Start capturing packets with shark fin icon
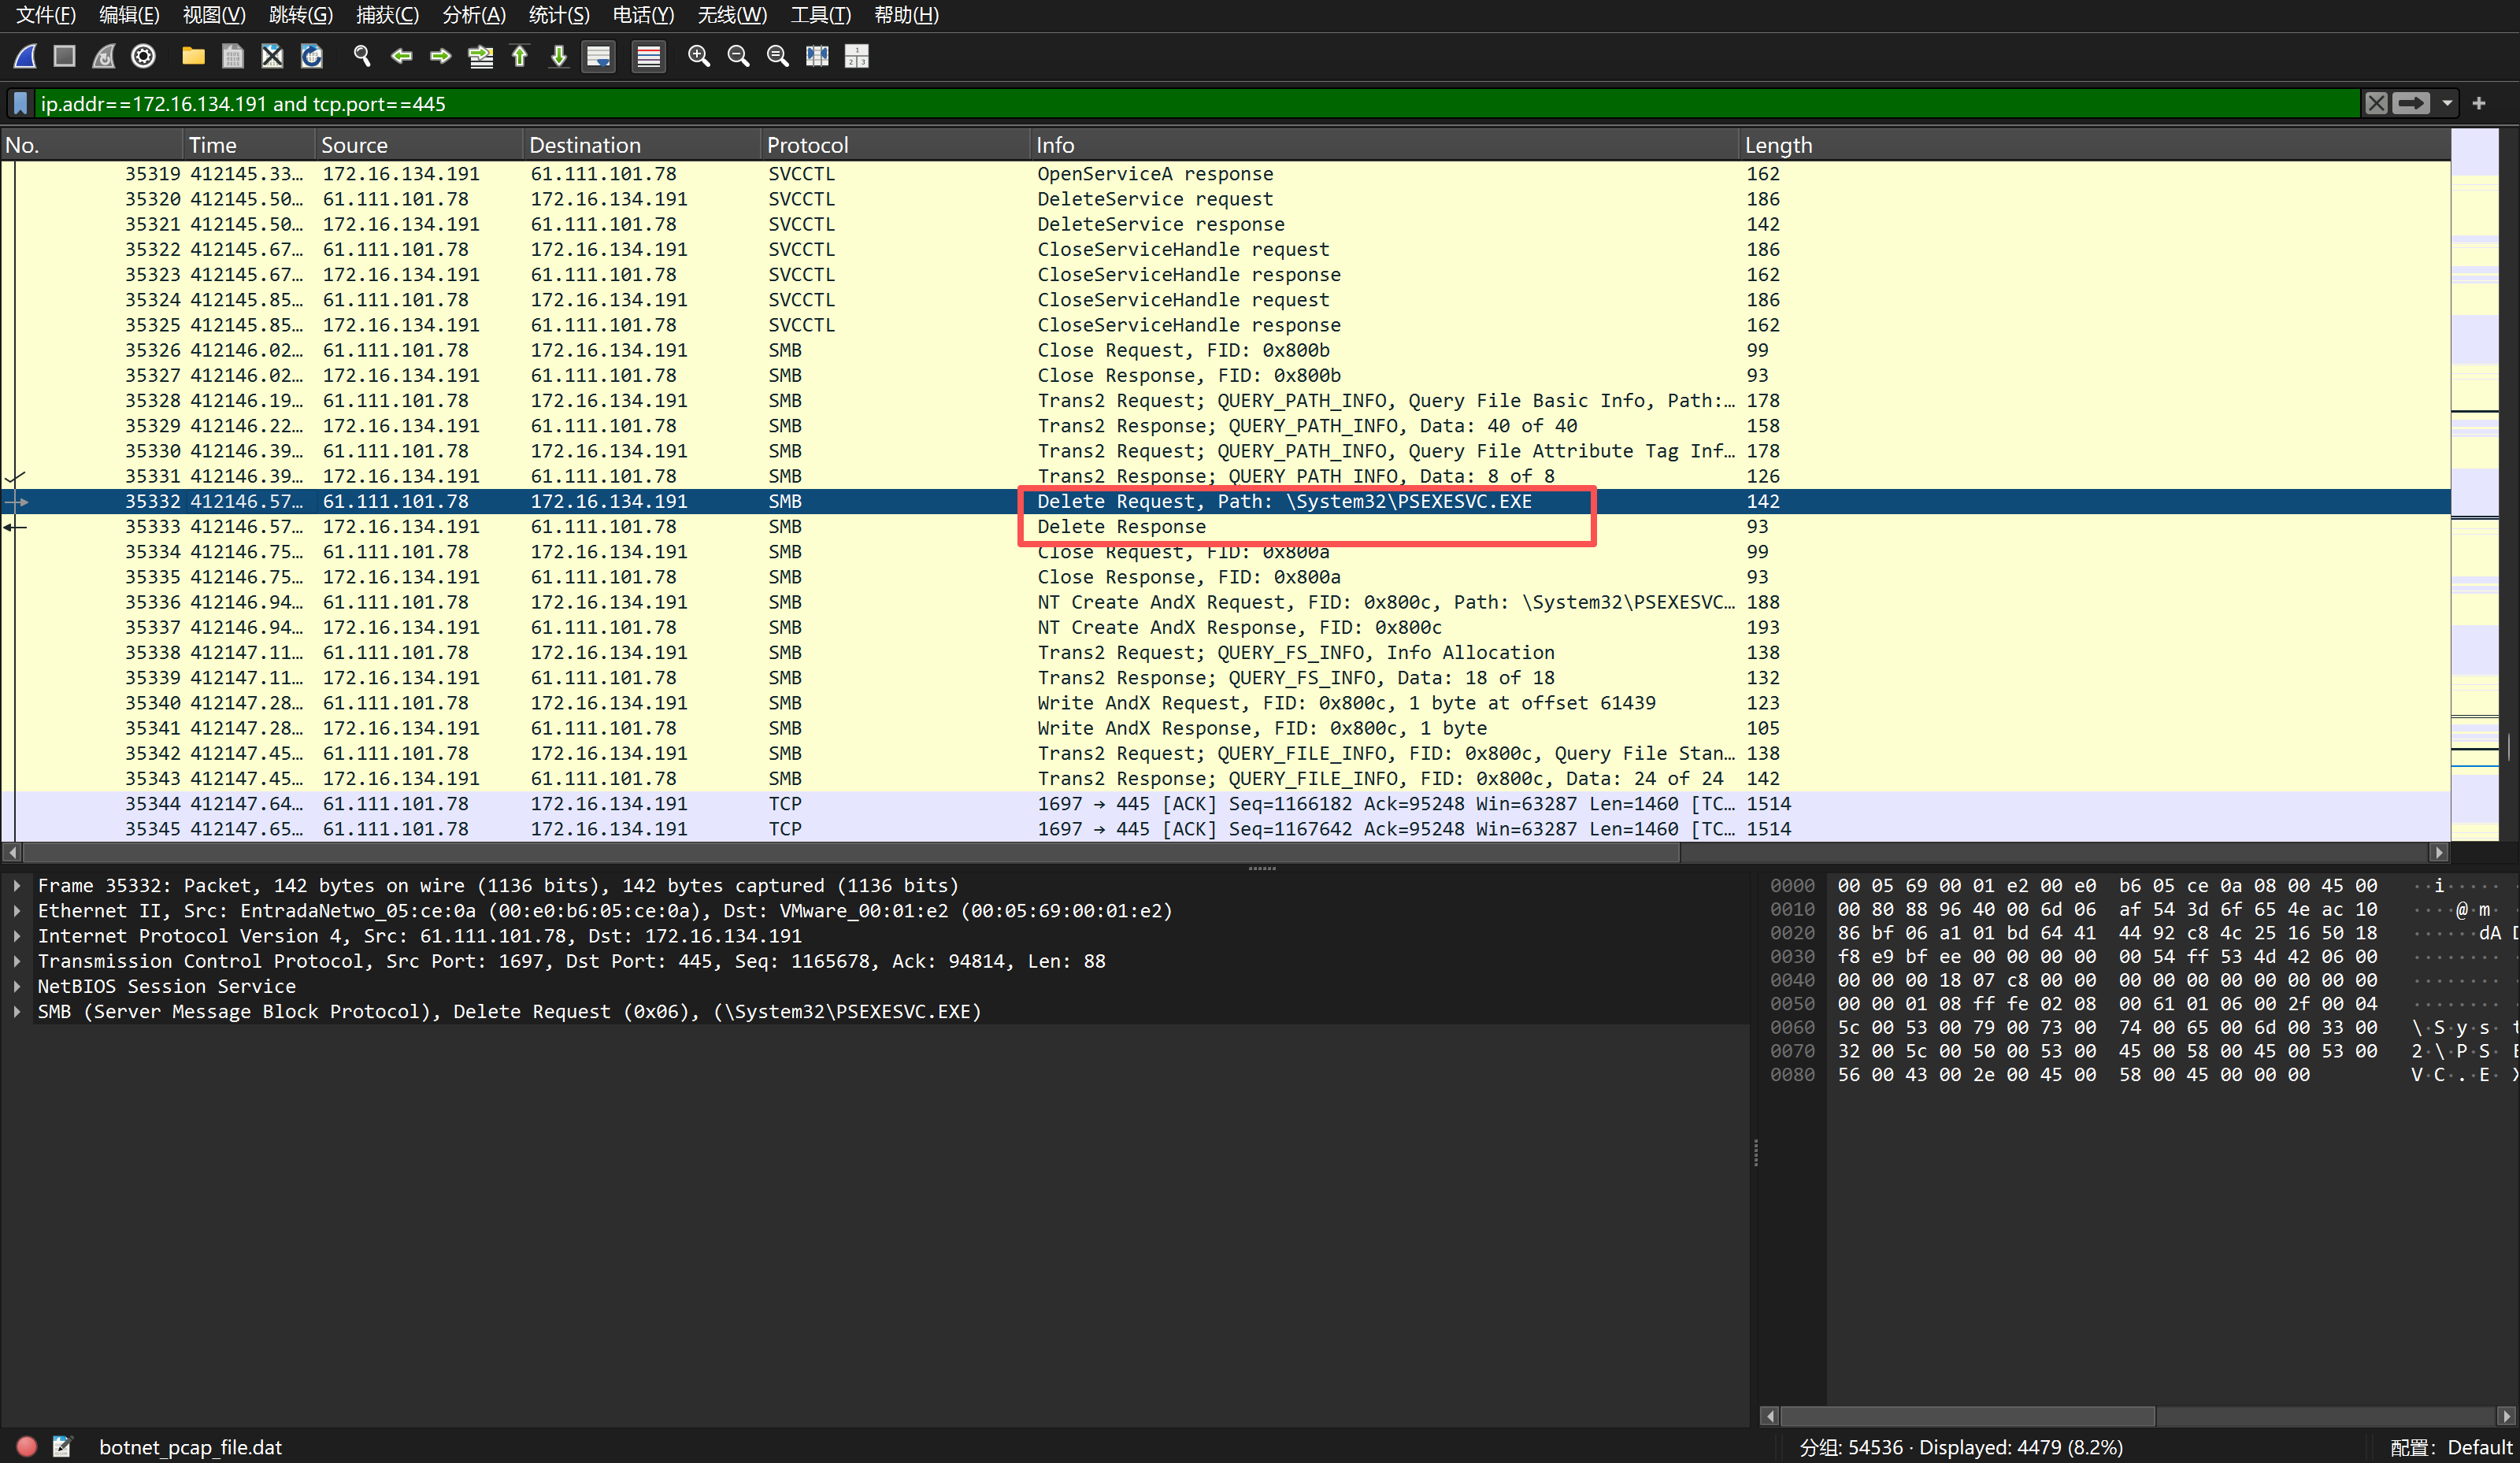 click(x=26, y=56)
